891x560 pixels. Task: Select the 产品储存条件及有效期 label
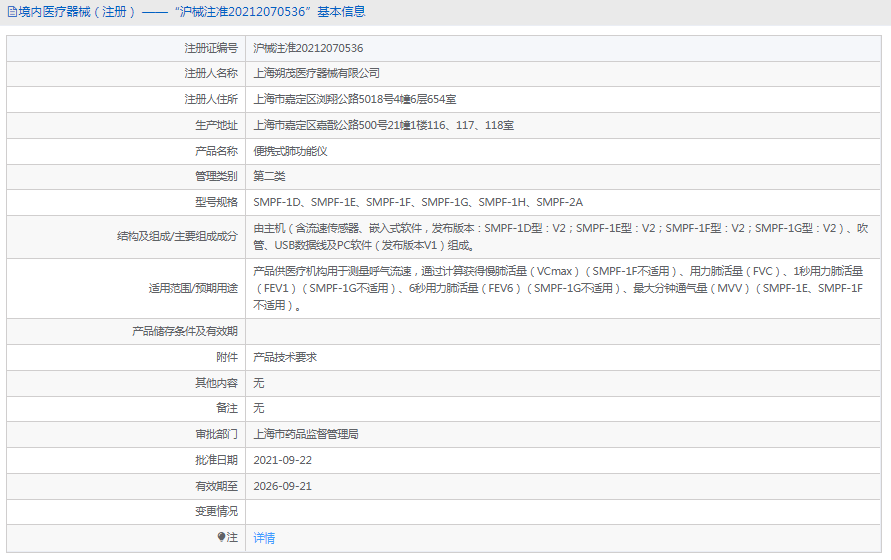(185, 331)
